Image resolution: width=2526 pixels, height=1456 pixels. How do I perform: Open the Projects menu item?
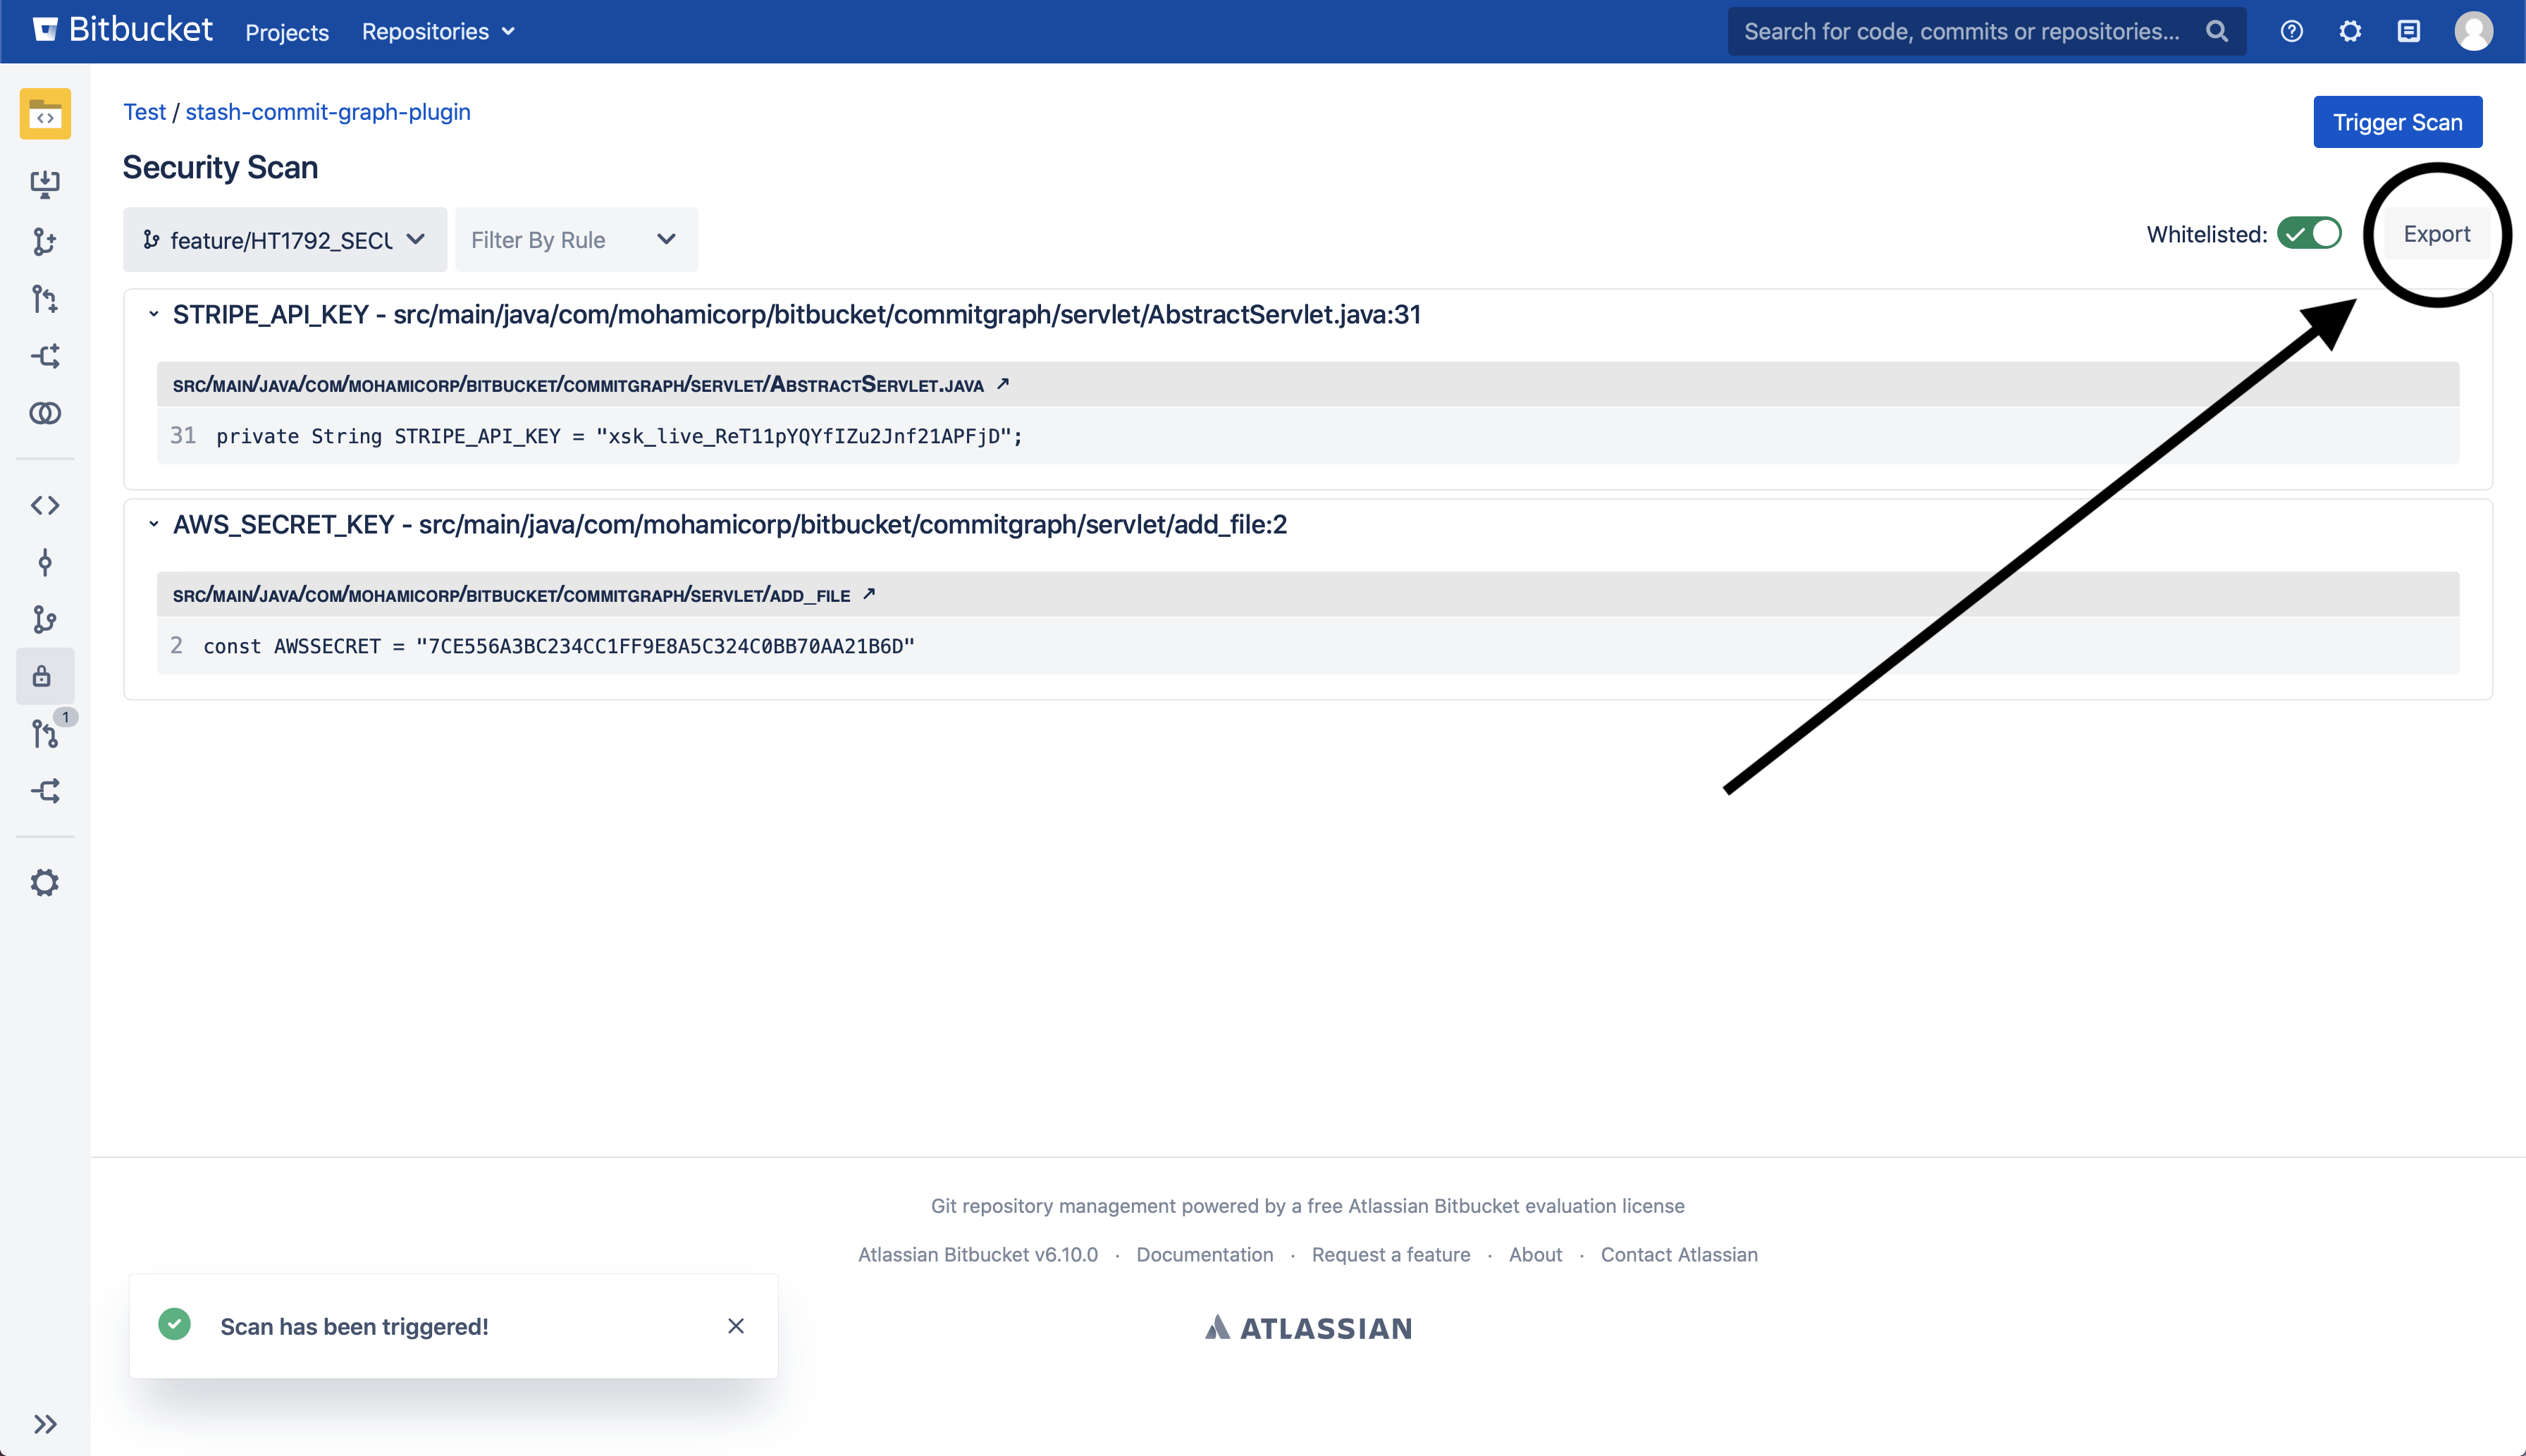click(287, 32)
